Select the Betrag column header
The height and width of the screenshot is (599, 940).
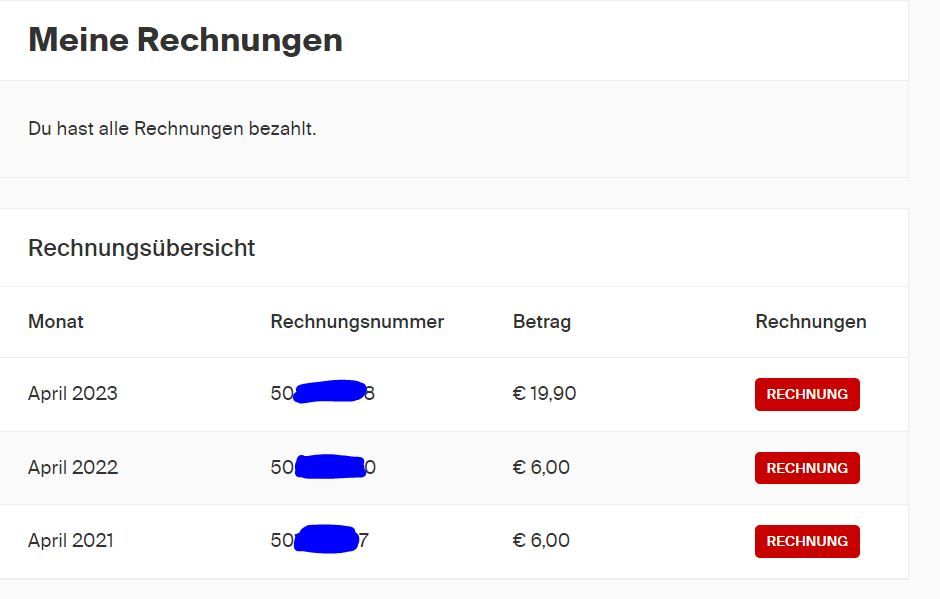point(542,321)
